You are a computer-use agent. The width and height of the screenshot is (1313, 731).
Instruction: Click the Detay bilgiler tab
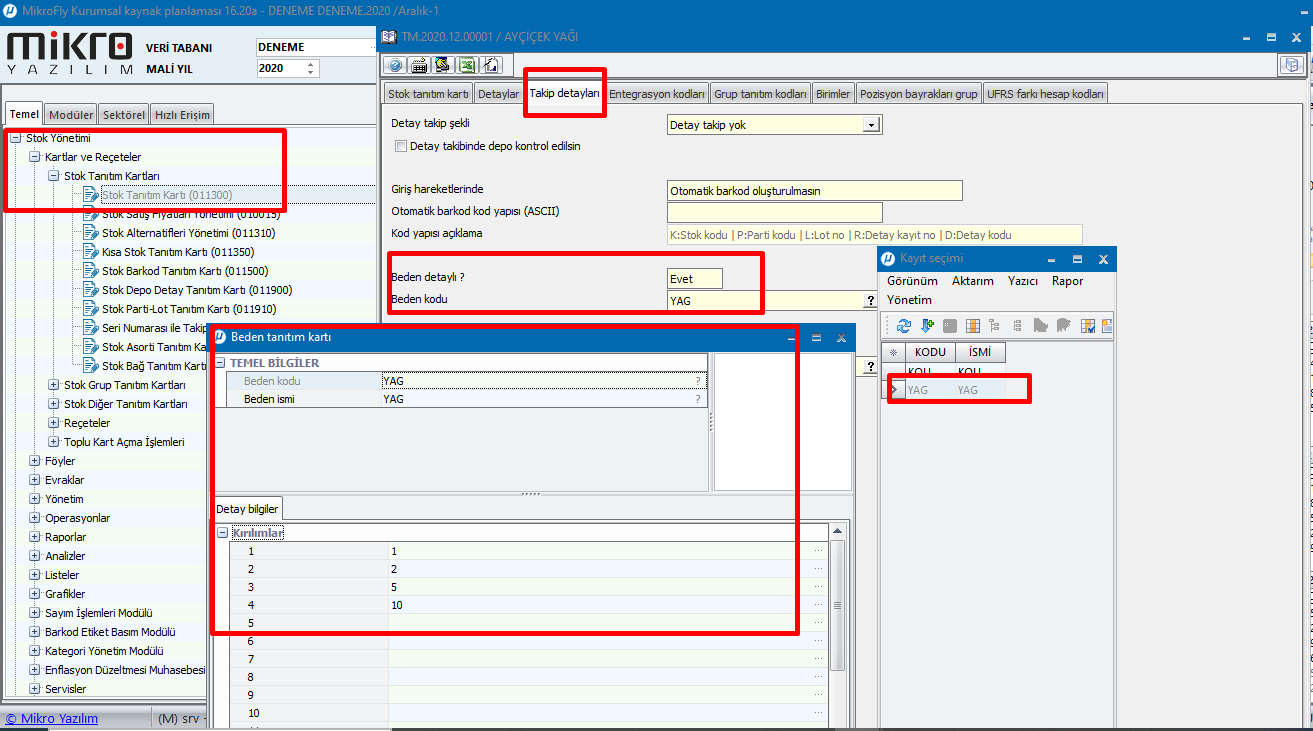click(x=247, y=509)
